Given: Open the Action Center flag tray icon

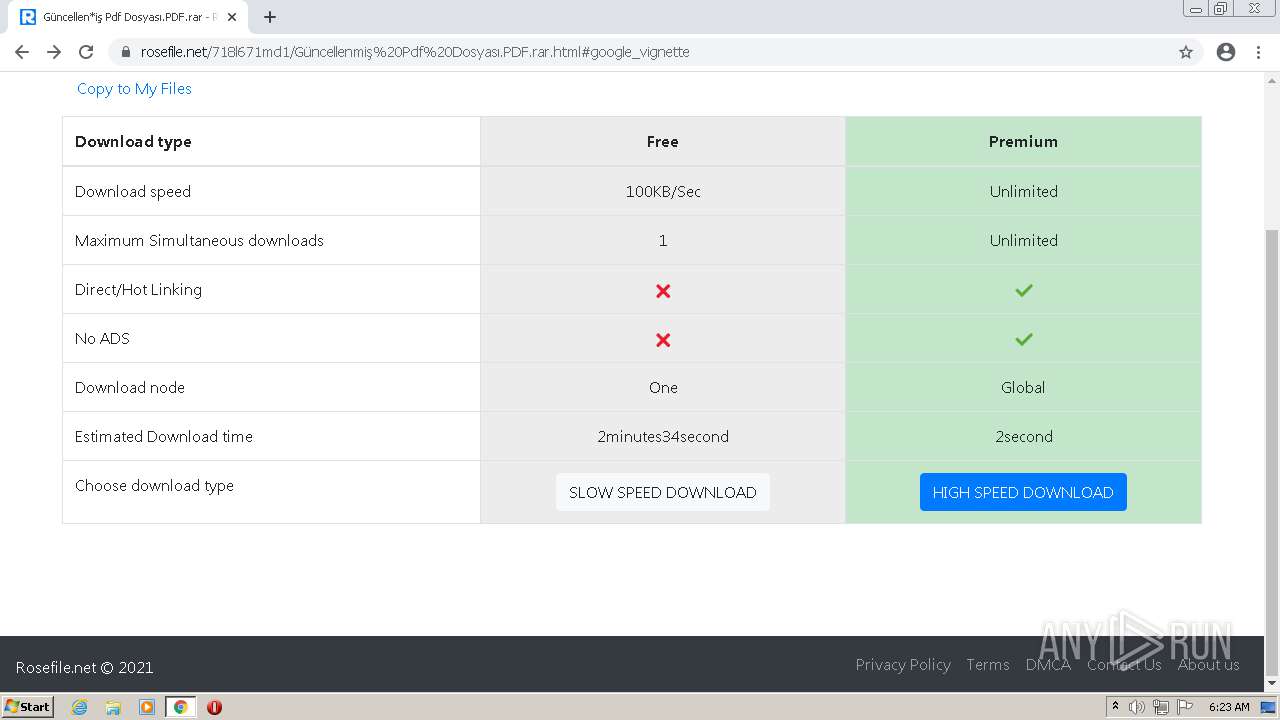Looking at the screenshot, I should tap(1185, 707).
